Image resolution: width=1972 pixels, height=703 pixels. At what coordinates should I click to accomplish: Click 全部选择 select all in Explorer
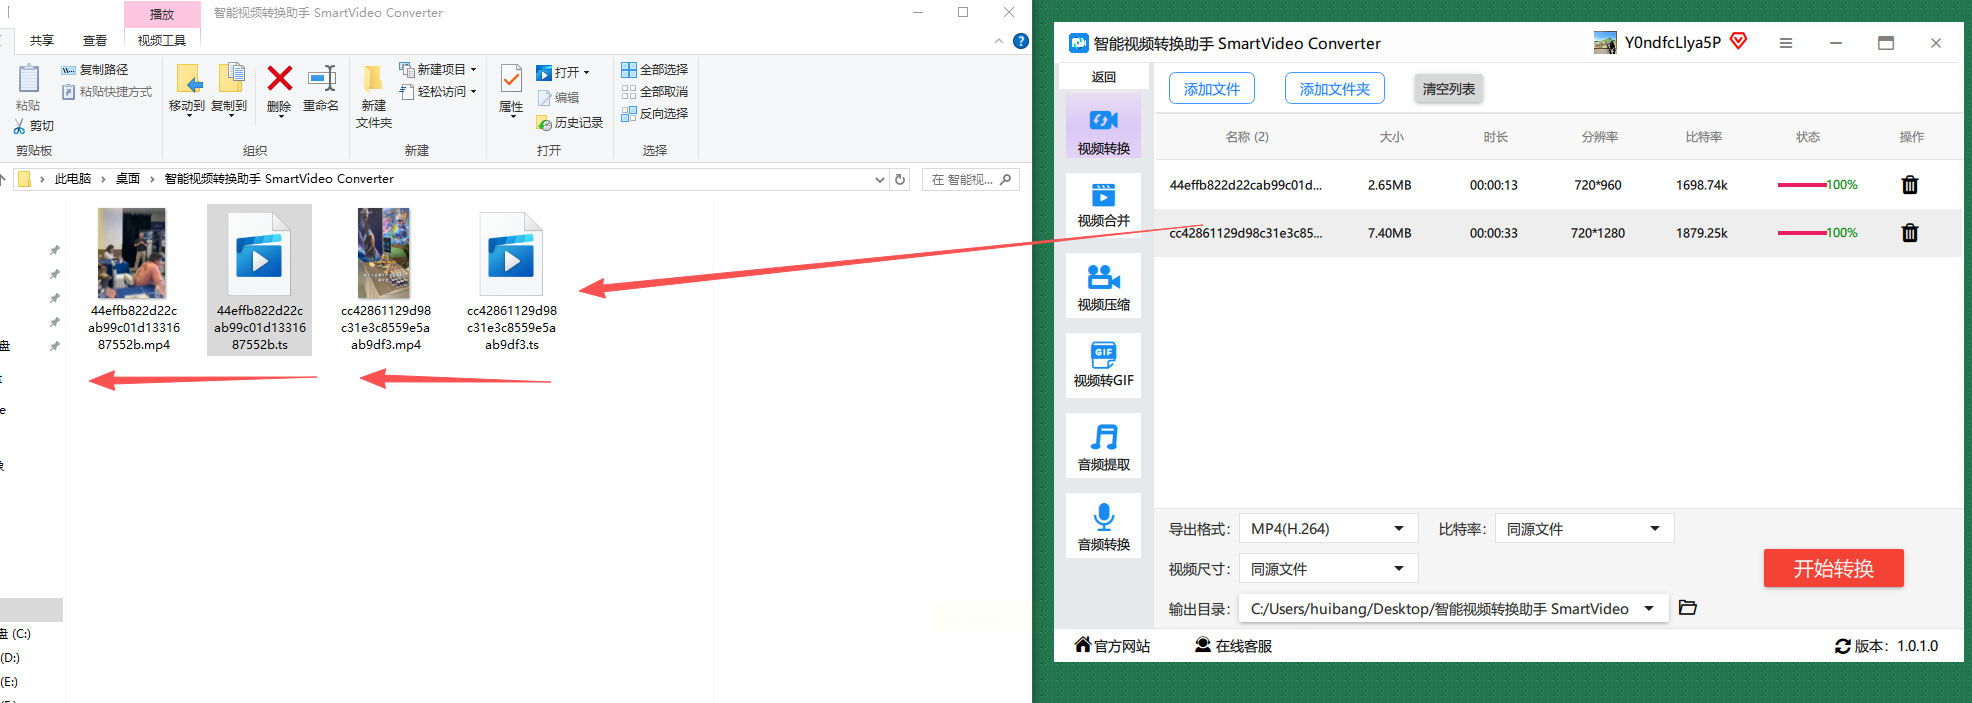click(655, 70)
